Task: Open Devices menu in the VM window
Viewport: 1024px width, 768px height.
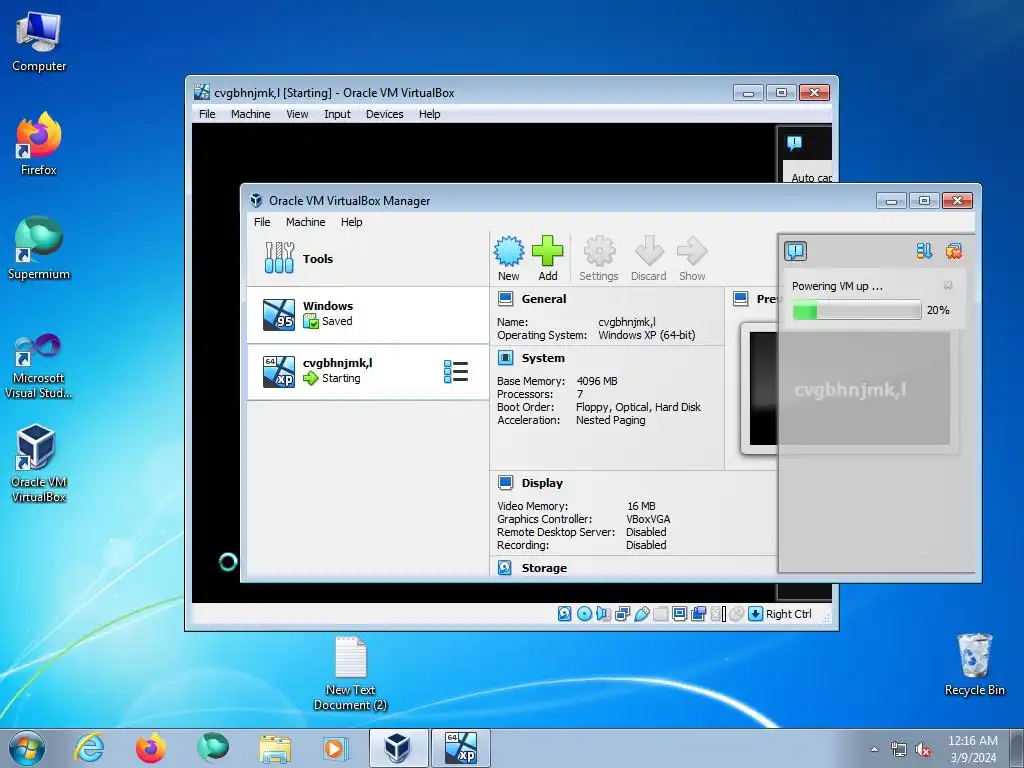Action: pos(385,114)
